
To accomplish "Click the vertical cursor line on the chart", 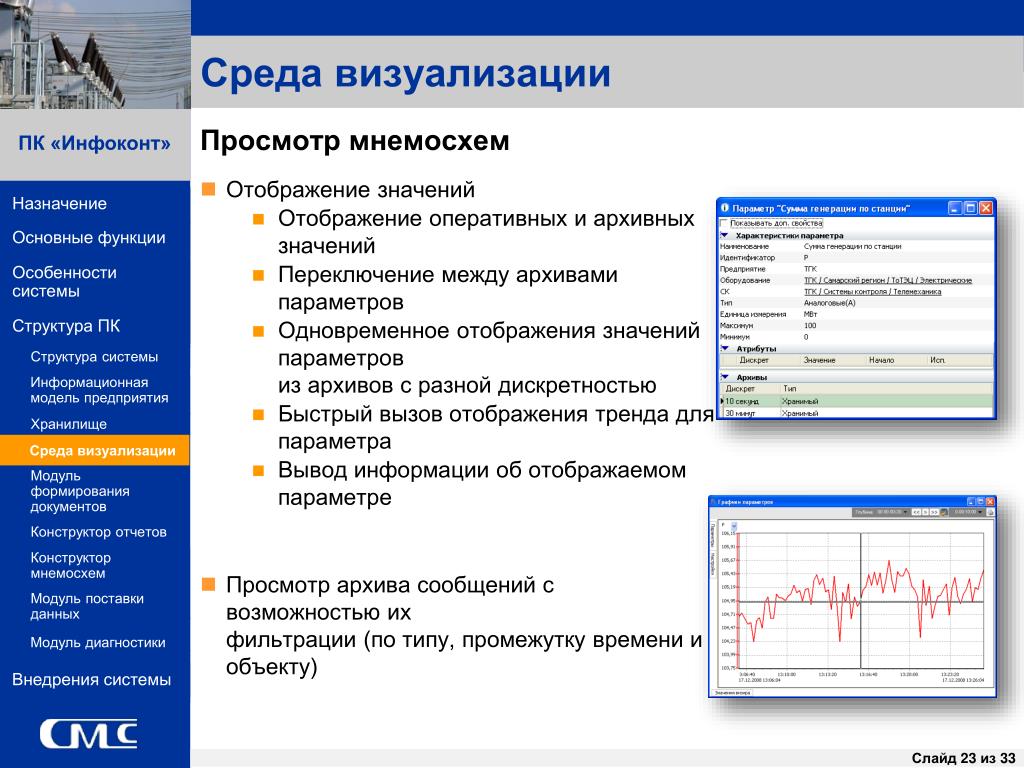I will [x=861, y=601].
